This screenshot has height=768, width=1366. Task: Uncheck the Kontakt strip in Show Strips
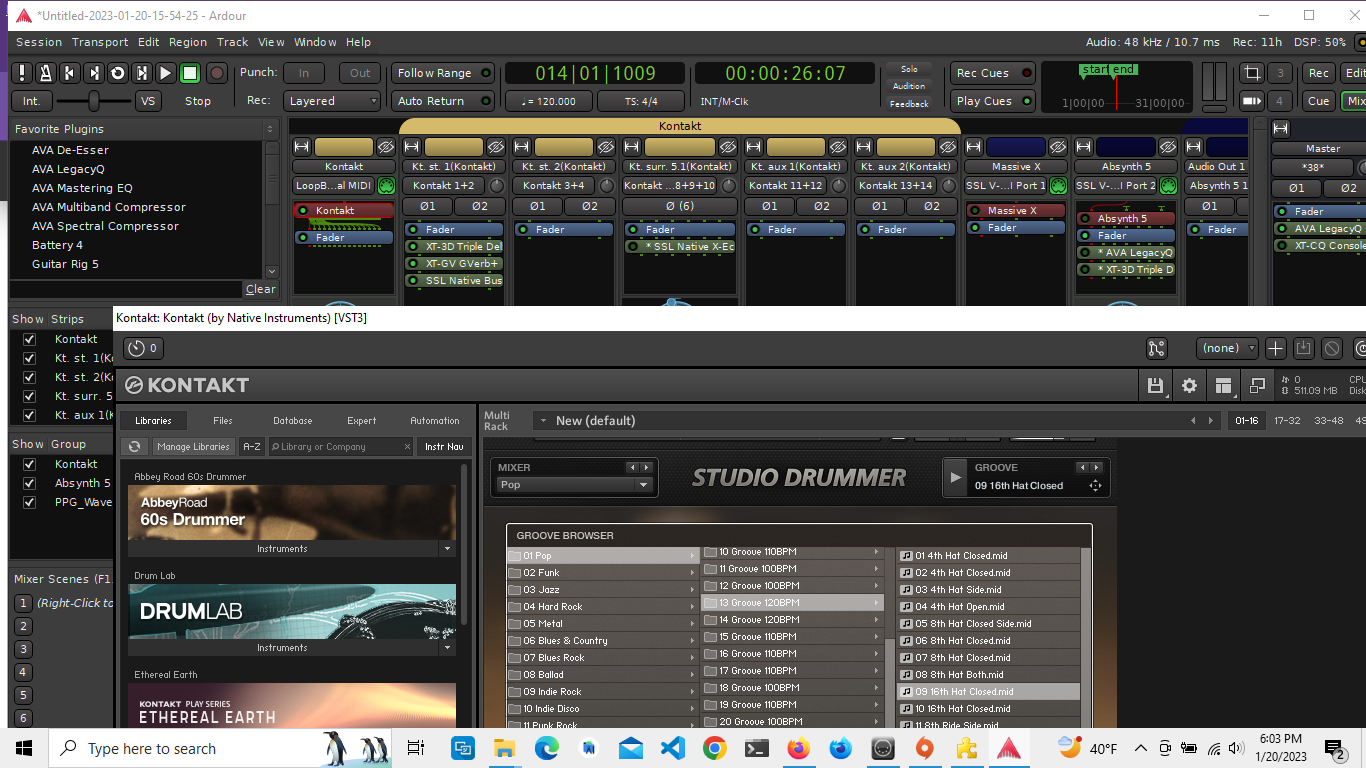29,339
